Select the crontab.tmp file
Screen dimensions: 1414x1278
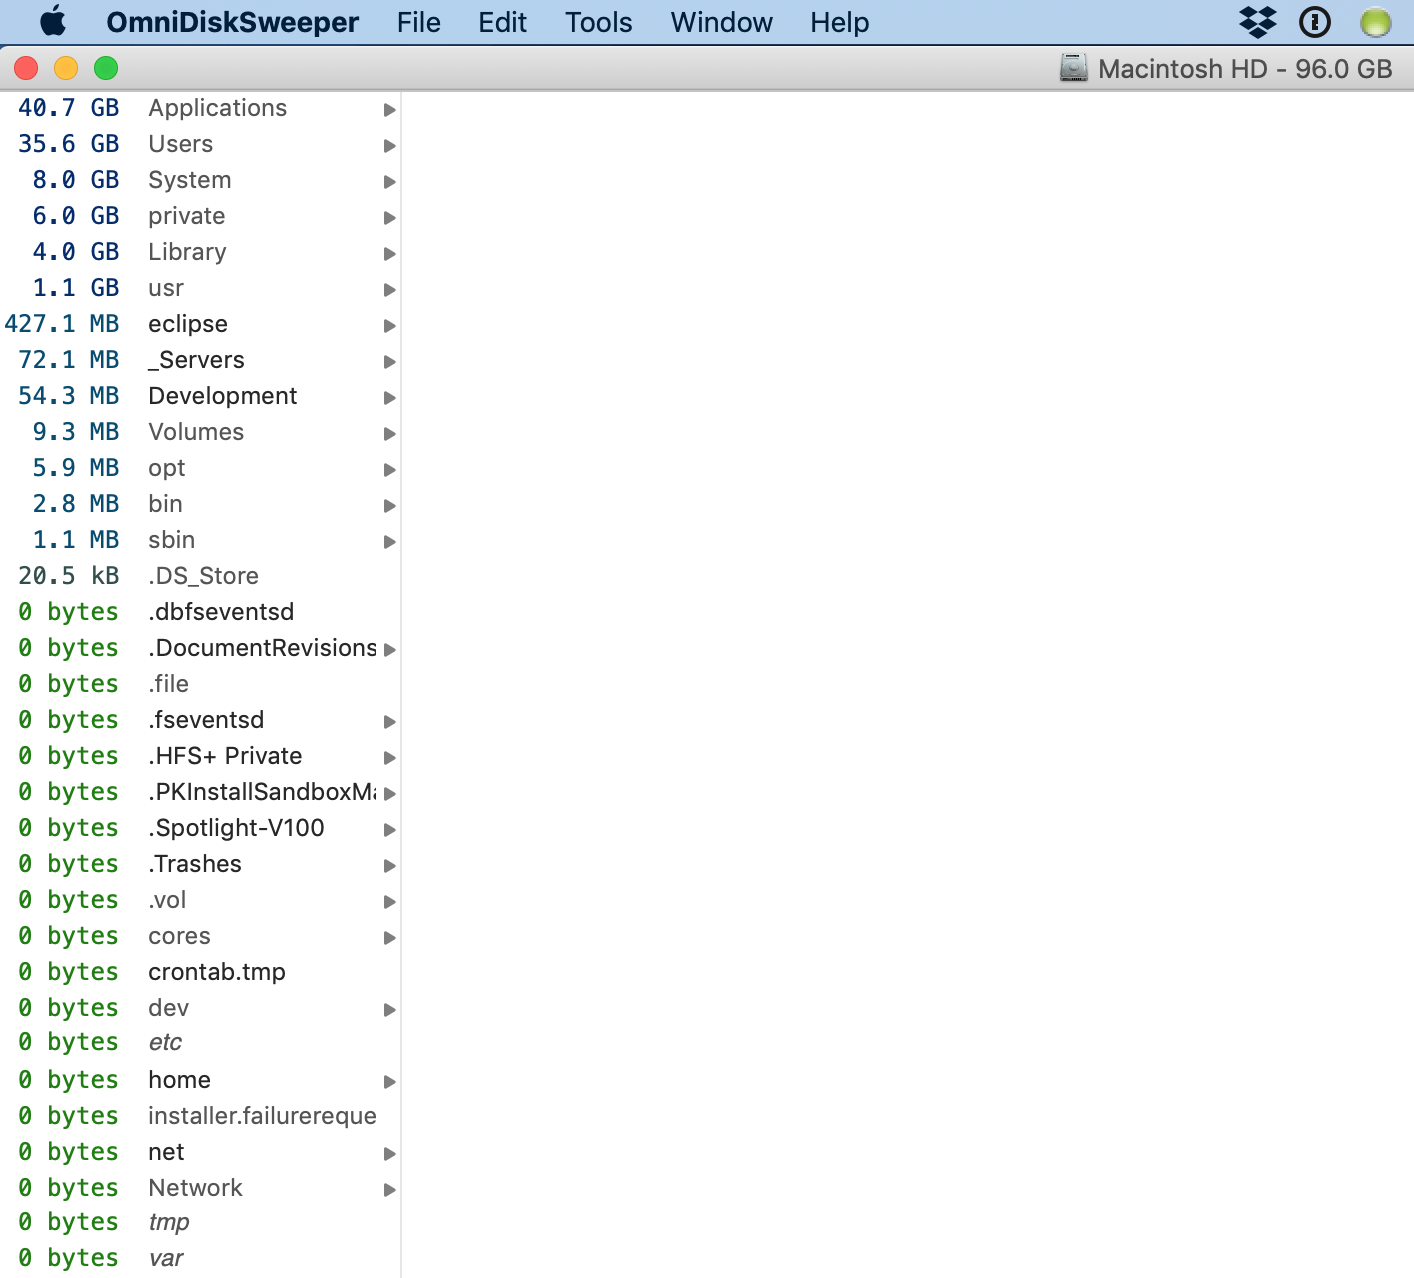217,972
